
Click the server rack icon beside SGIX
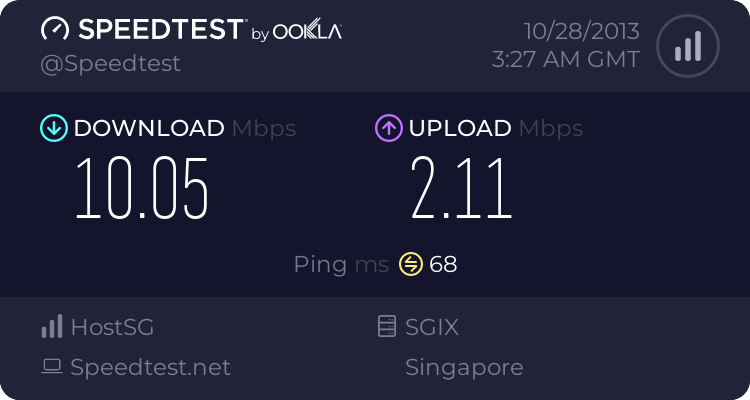tap(387, 326)
